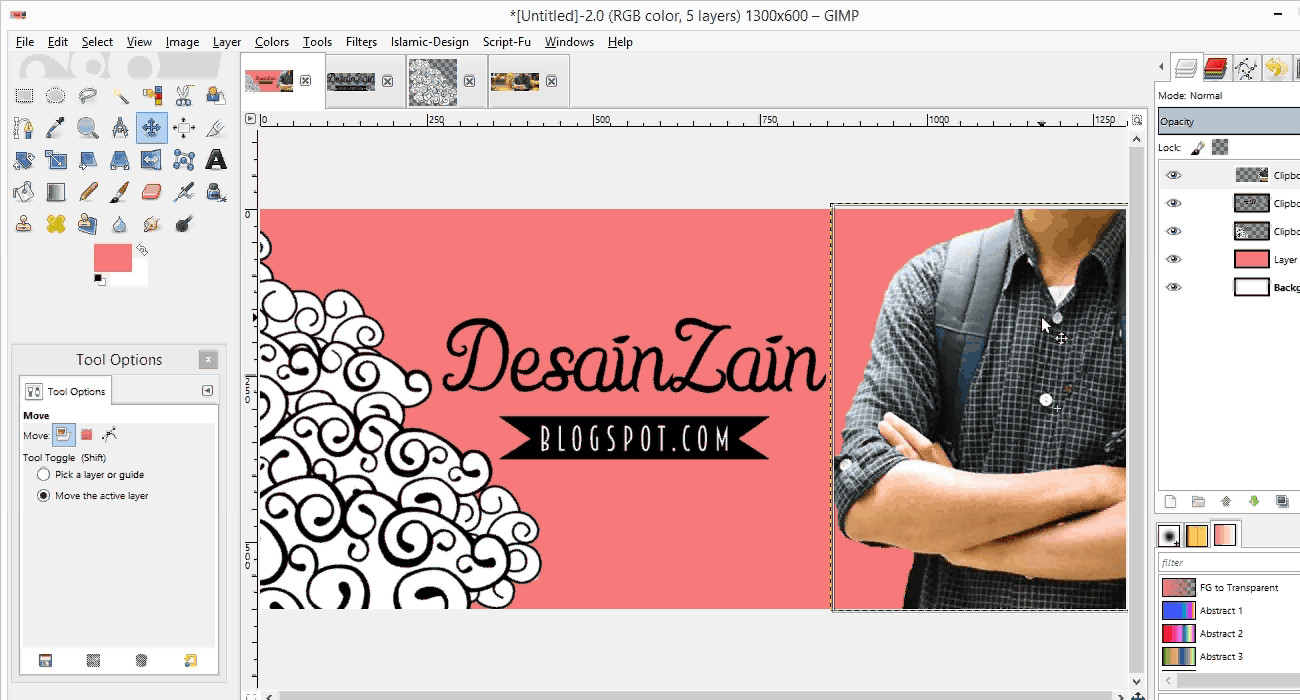Screen dimensions: 1300x700
Task: Select the Blend gradient tool
Action: 56,192
